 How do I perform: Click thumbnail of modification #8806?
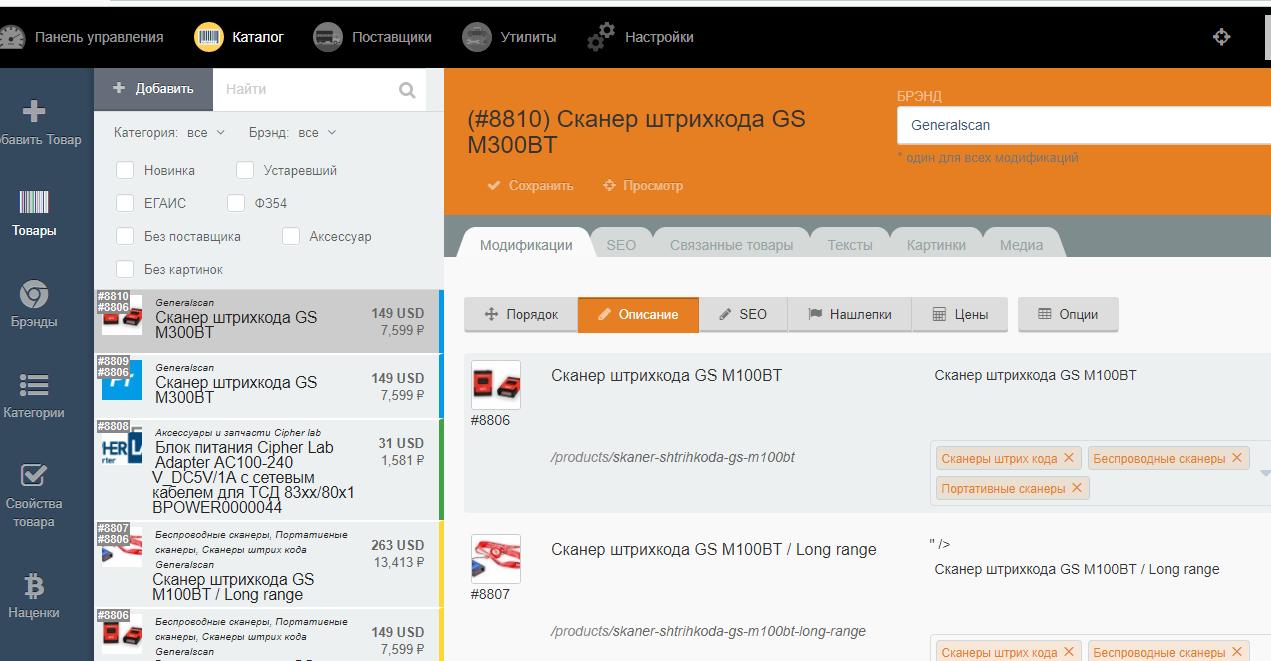click(x=496, y=385)
